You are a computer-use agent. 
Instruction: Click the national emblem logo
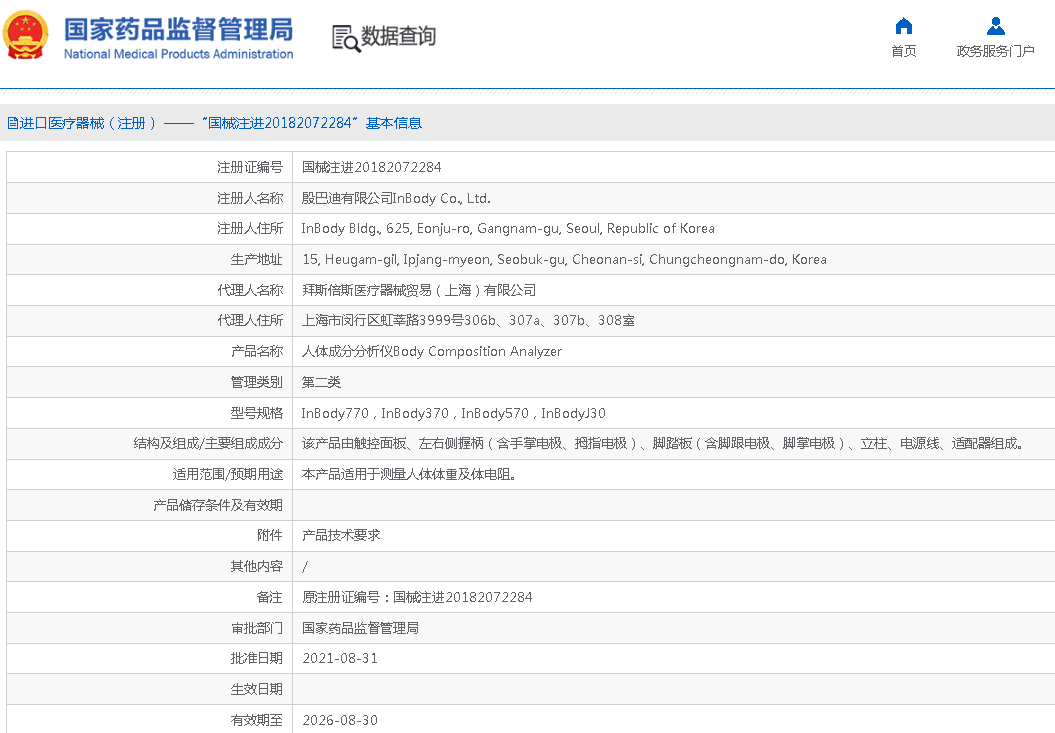26,36
